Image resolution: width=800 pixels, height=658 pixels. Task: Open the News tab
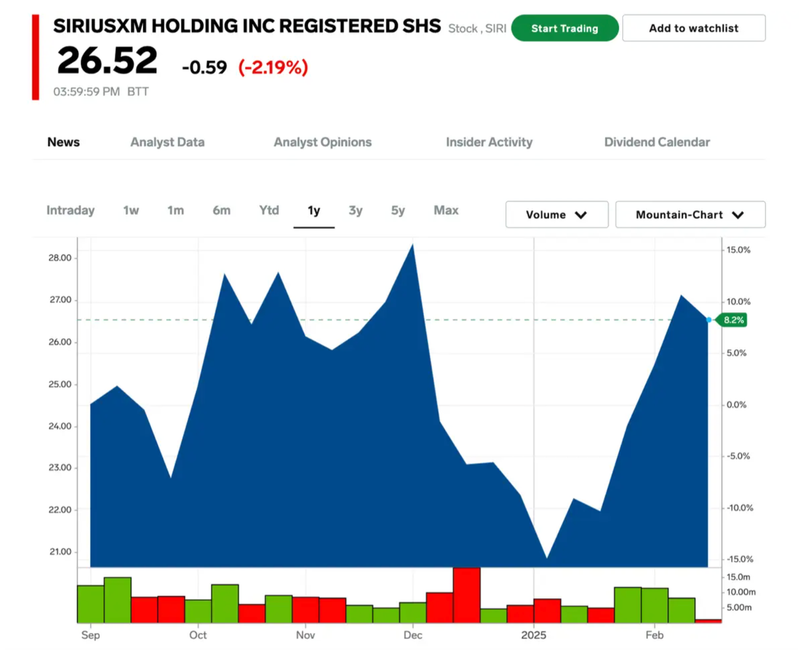point(64,142)
